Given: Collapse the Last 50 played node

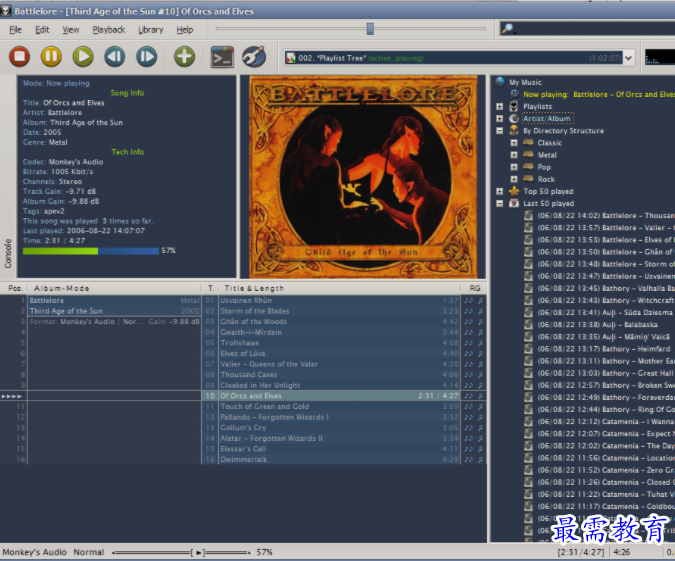Looking at the screenshot, I should click(x=499, y=203).
